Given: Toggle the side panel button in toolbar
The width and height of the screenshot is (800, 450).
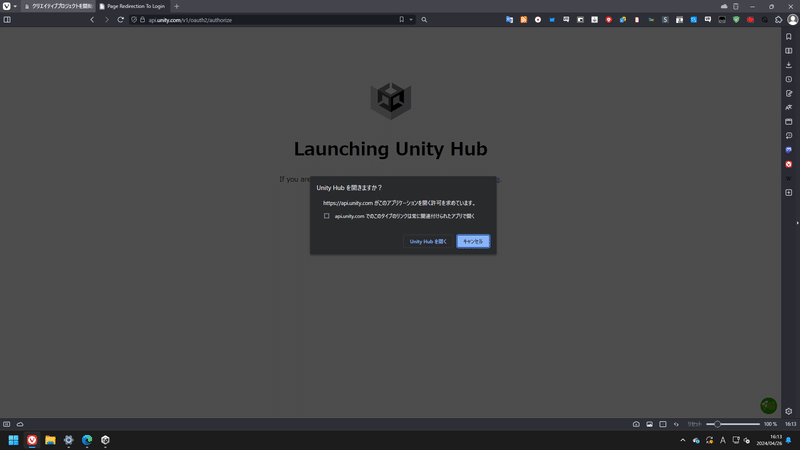Looking at the screenshot, I should [x=7, y=20].
